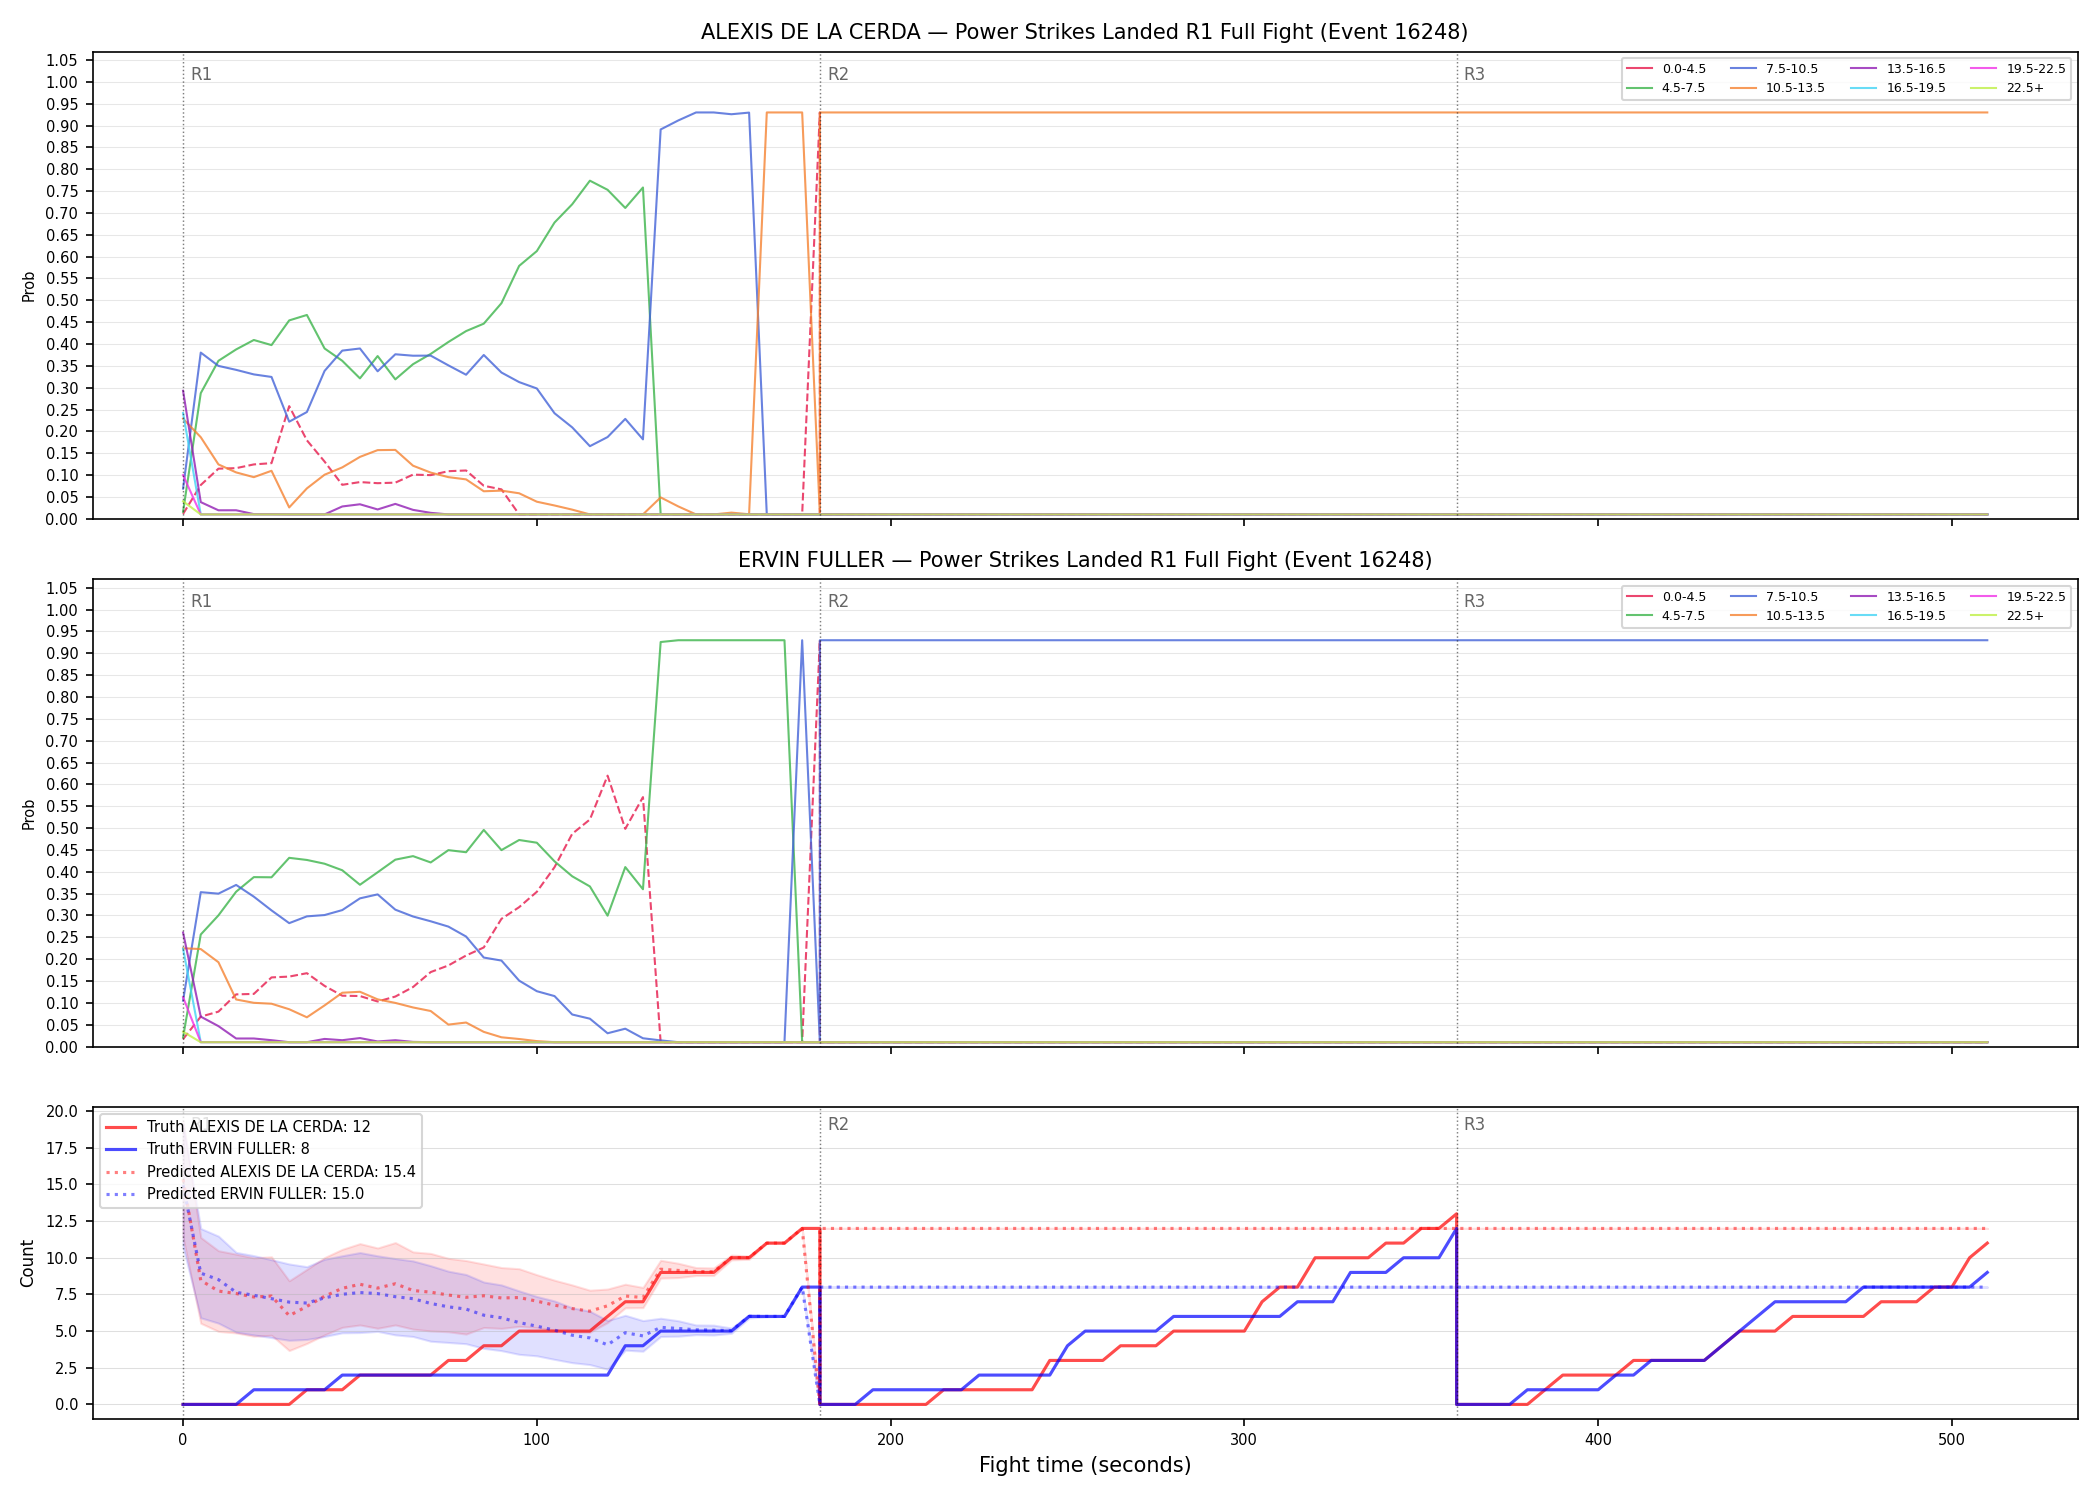
Task: Select '0.0-4.5' in the top chart legend
Action: tap(1666, 69)
